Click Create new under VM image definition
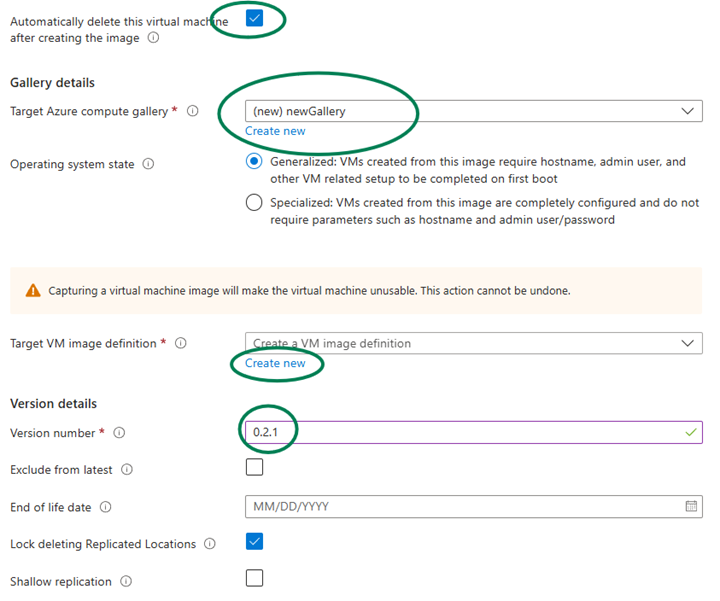This screenshot has width=720, height=601. tap(275, 363)
